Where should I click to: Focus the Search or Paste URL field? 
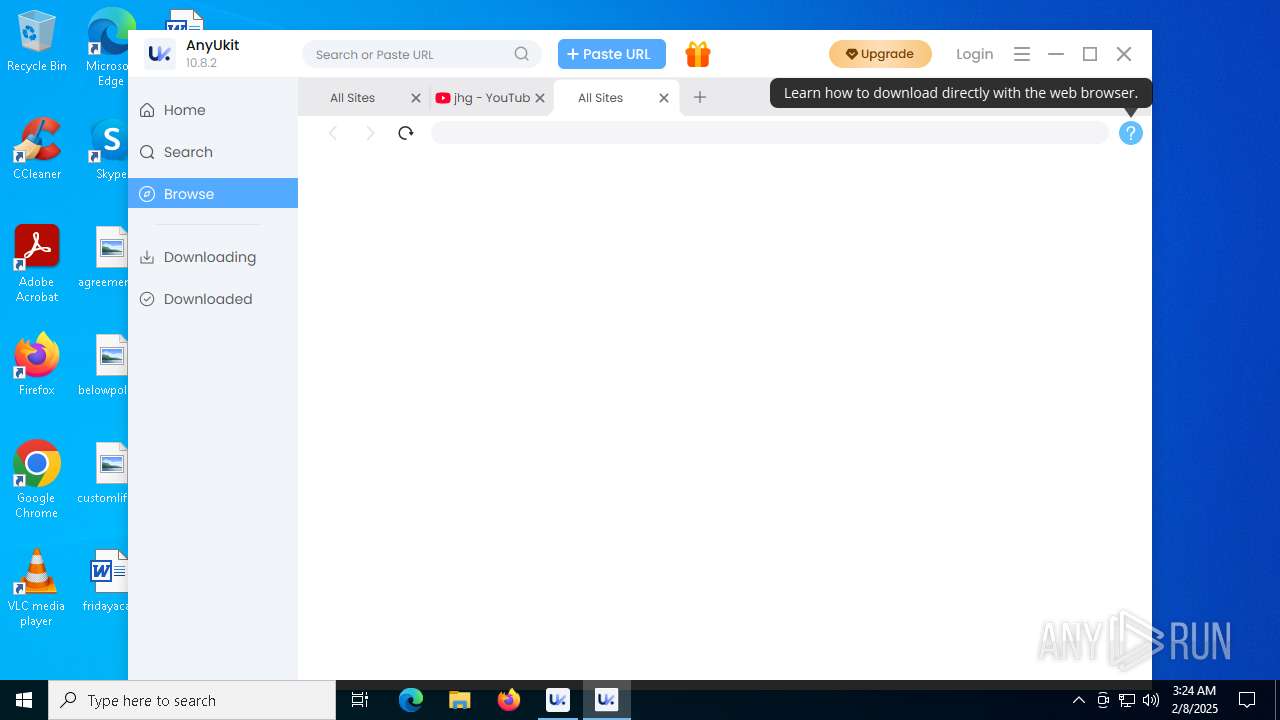coord(422,54)
